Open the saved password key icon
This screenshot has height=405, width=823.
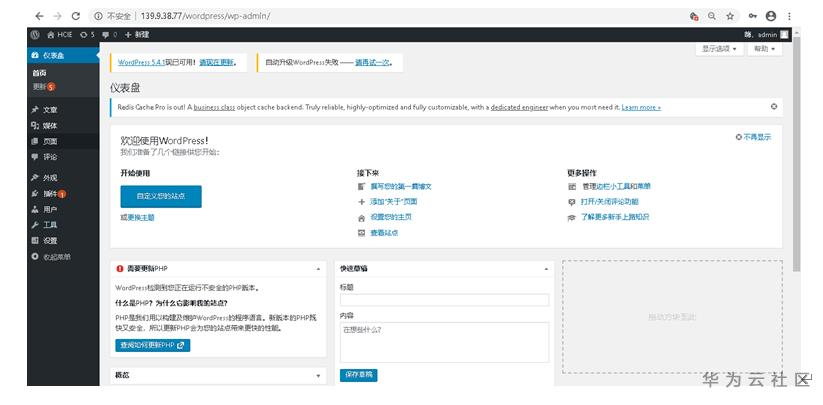point(753,16)
